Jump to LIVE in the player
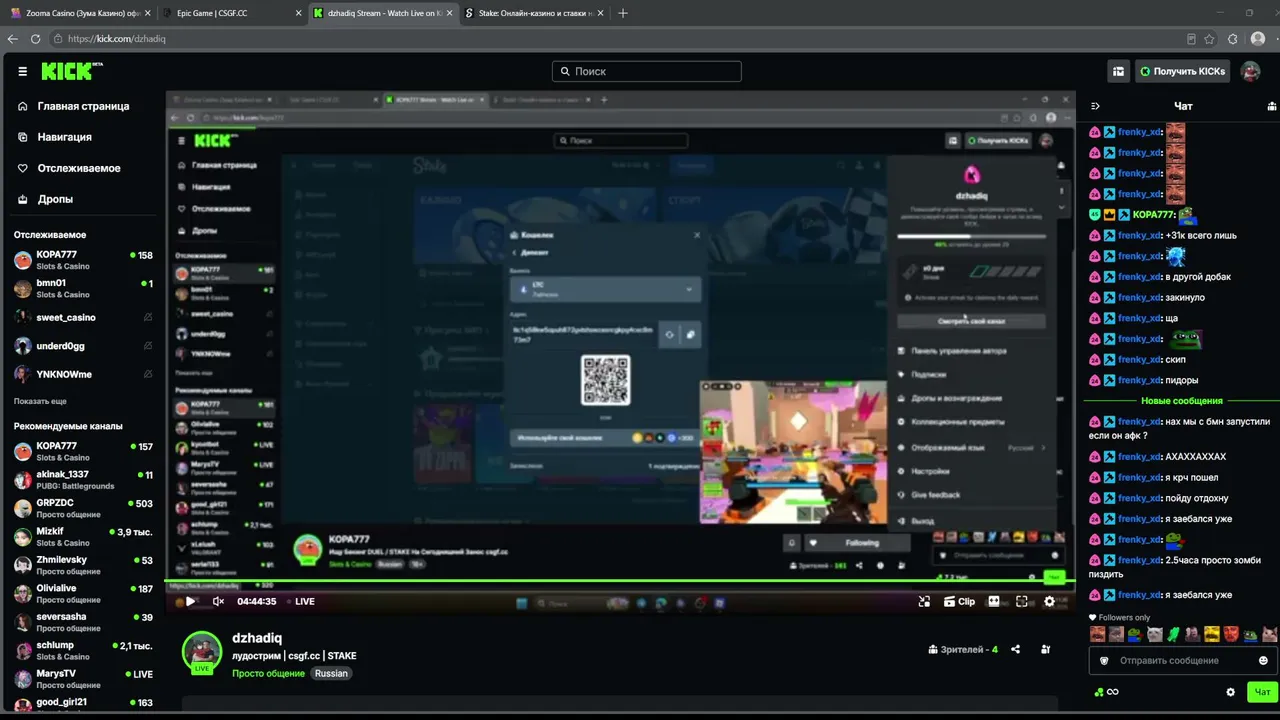1280x720 pixels. [305, 601]
